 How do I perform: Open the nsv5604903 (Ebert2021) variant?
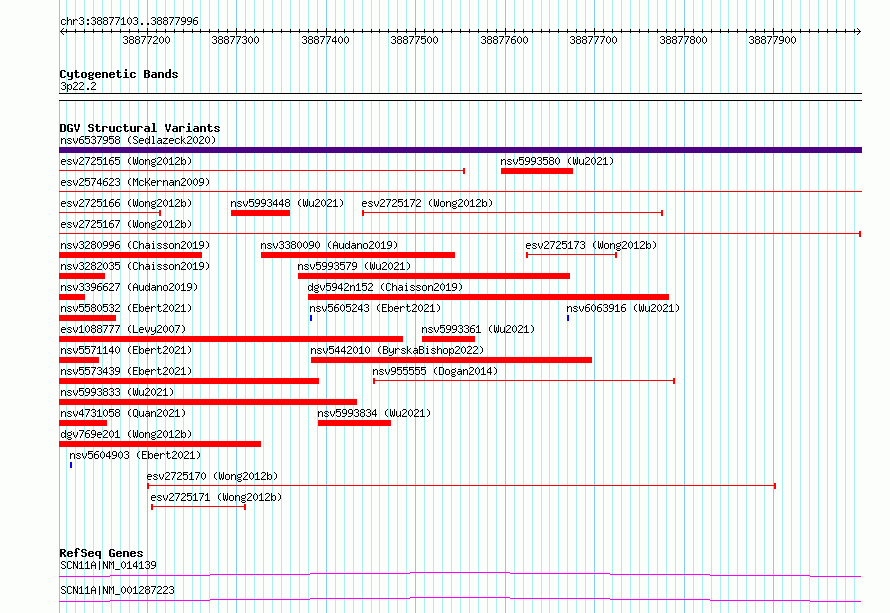[135, 455]
